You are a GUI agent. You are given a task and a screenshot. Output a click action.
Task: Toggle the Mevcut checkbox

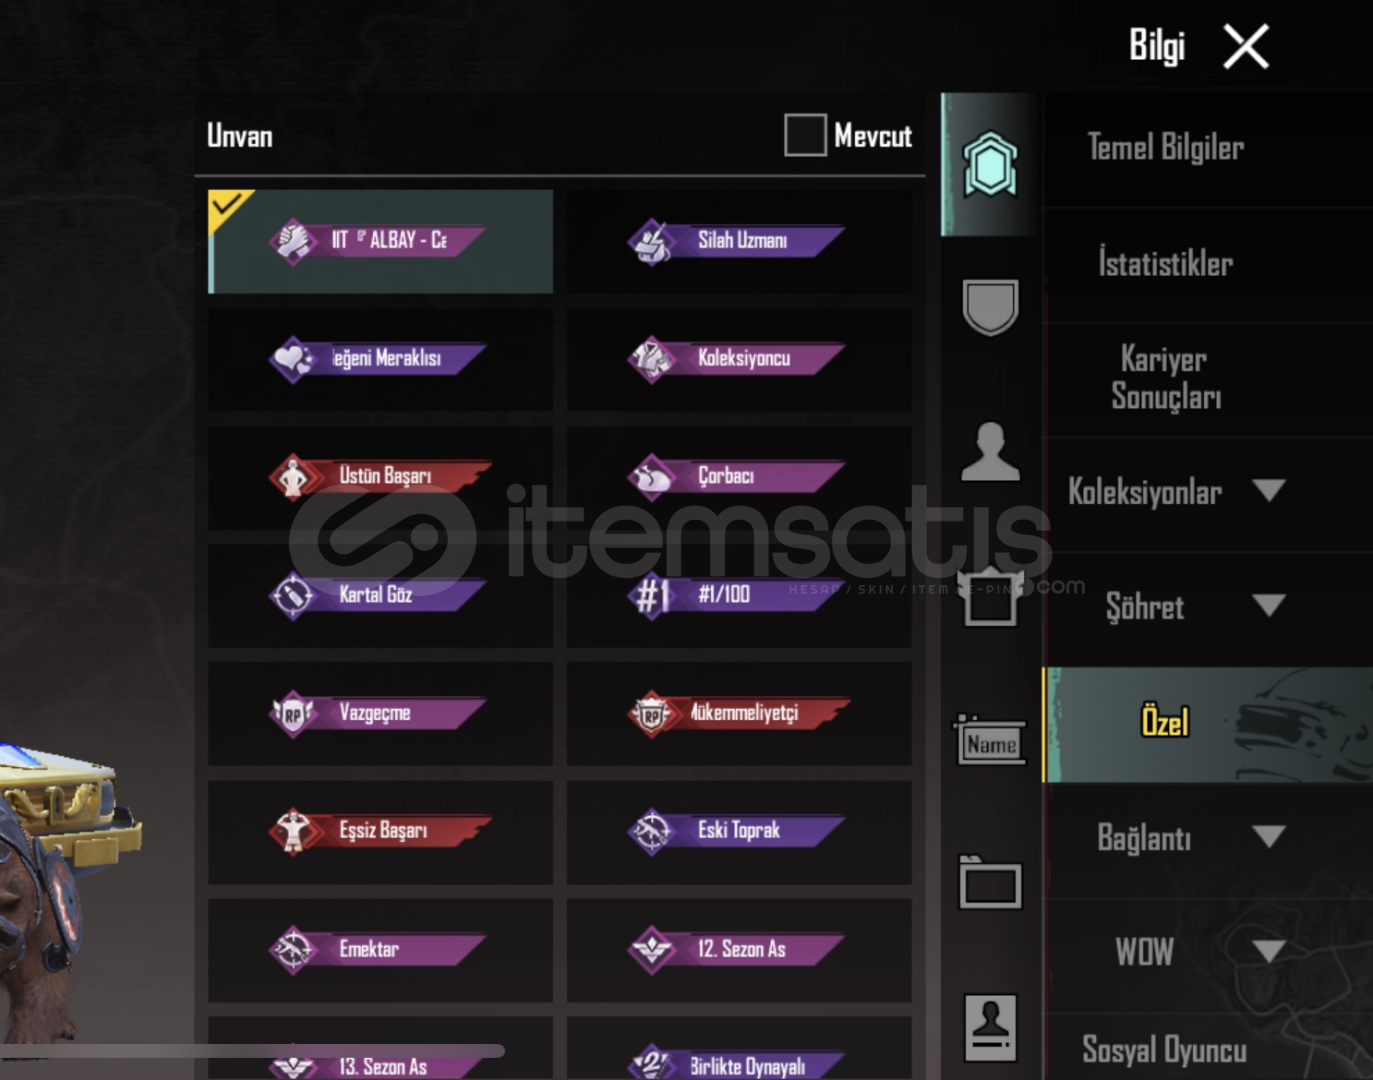click(x=805, y=135)
